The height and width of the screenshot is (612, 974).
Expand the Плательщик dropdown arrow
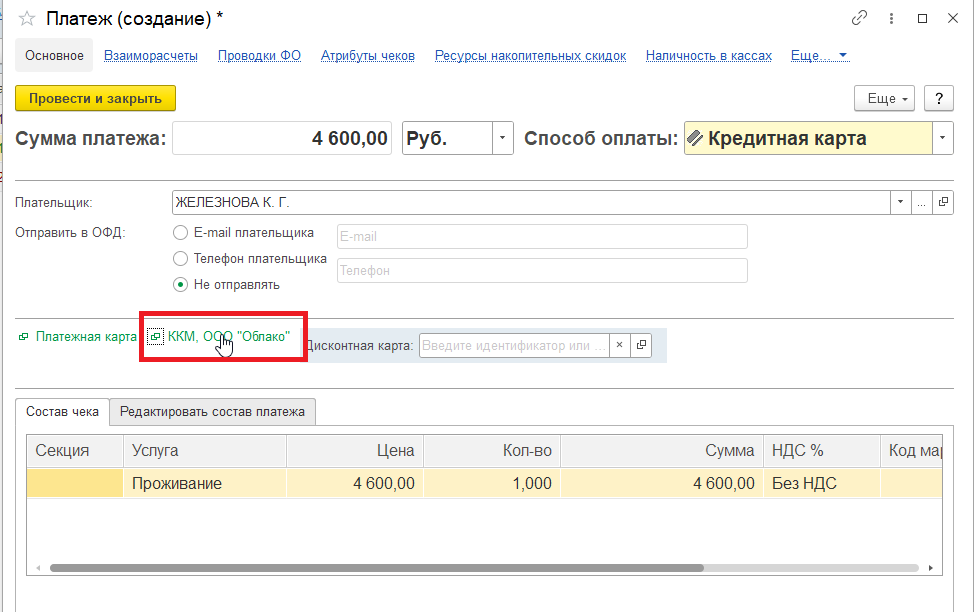(900, 203)
